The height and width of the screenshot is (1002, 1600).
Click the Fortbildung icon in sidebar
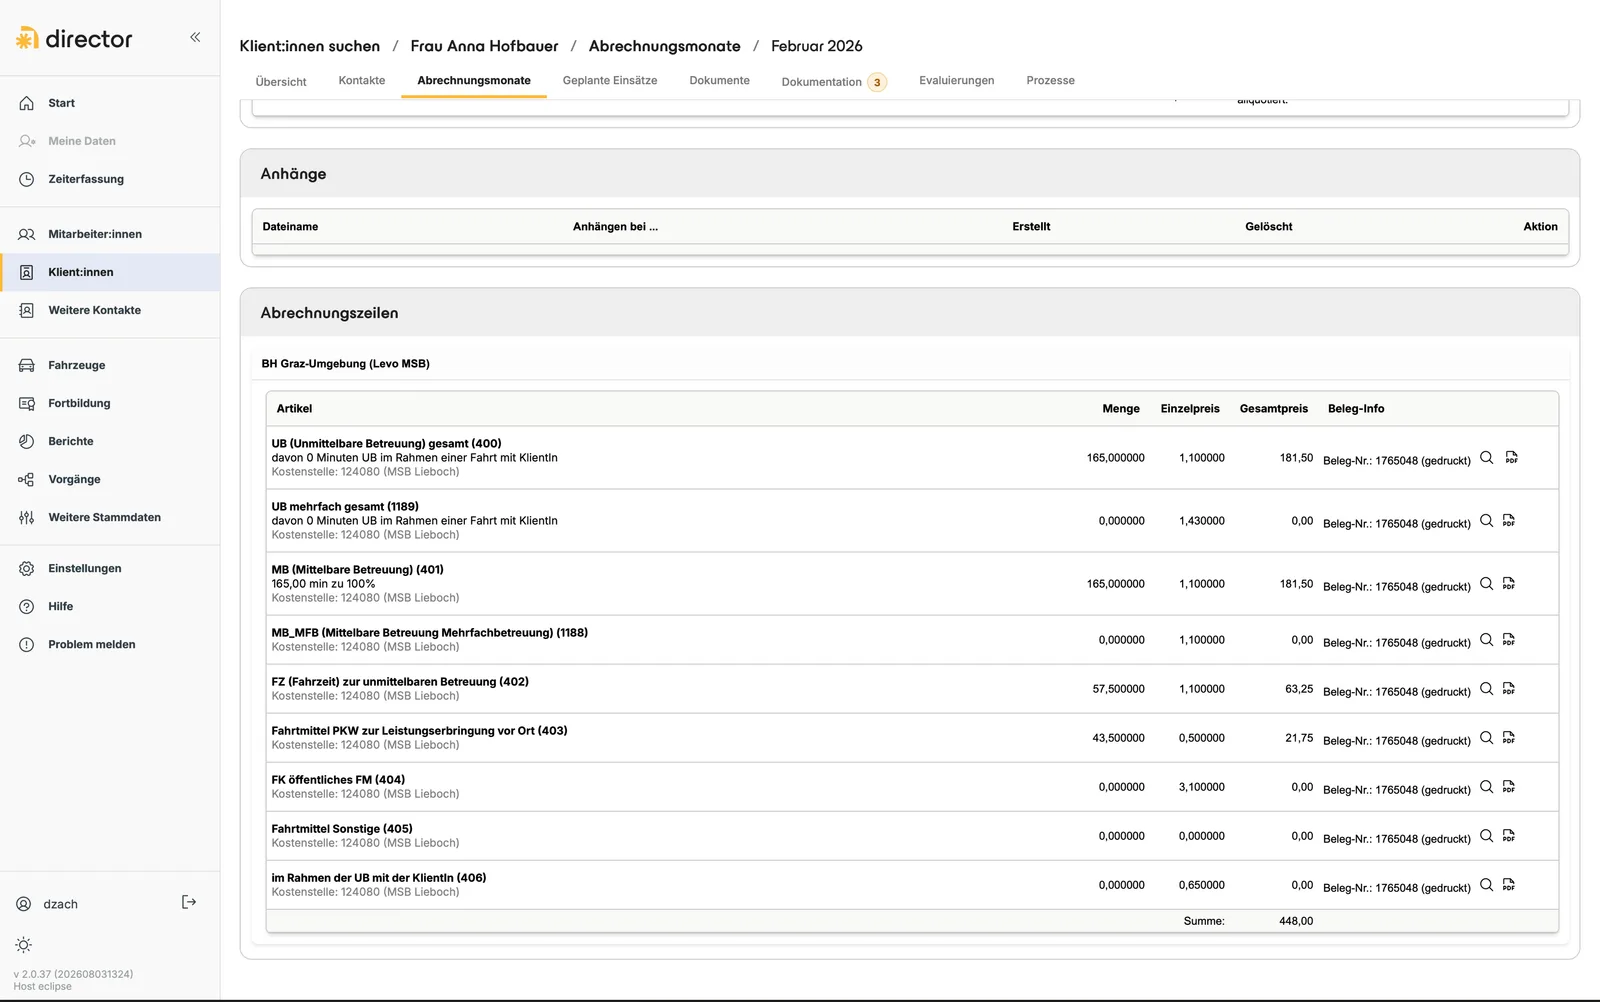tap(27, 403)
